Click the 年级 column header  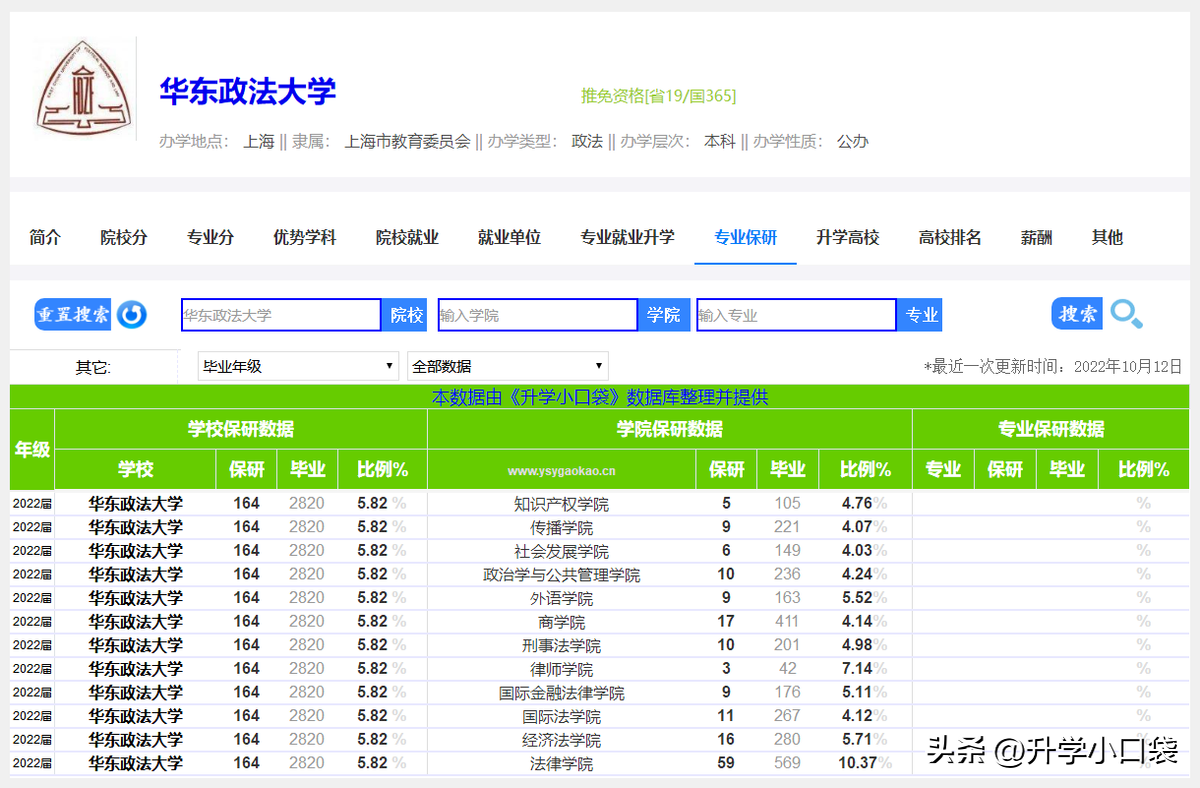(32, 450)
